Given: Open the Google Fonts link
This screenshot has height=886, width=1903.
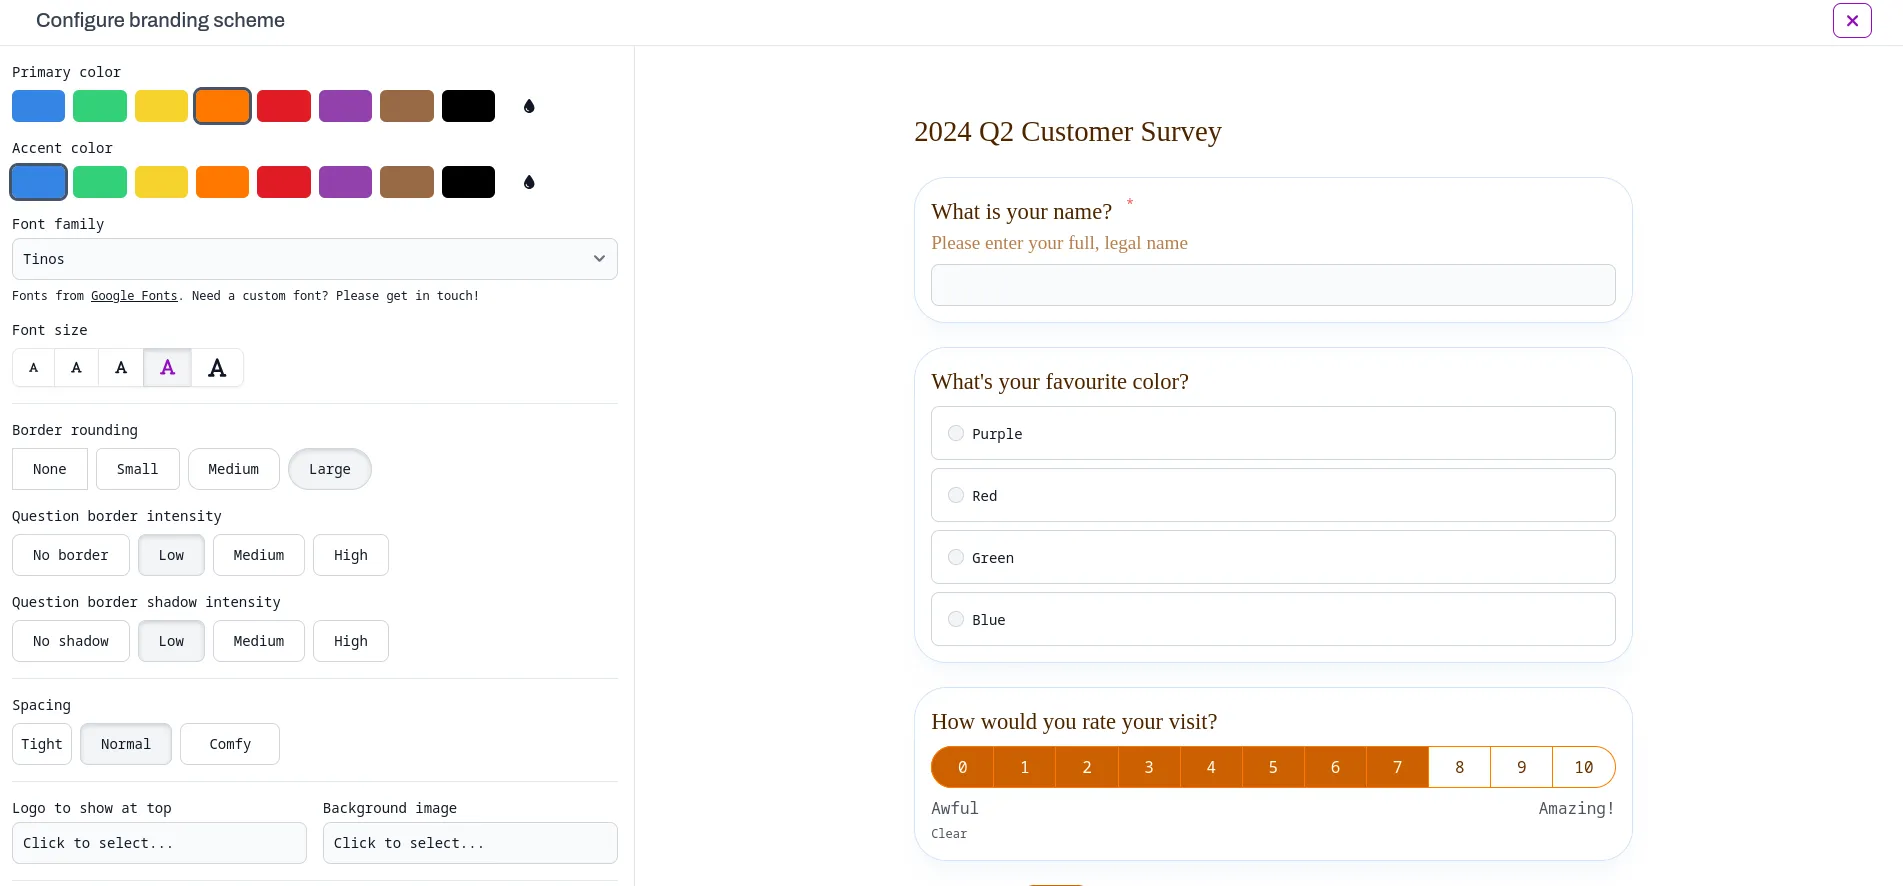Looking at the screenshot, I should [x=134, y=295].
